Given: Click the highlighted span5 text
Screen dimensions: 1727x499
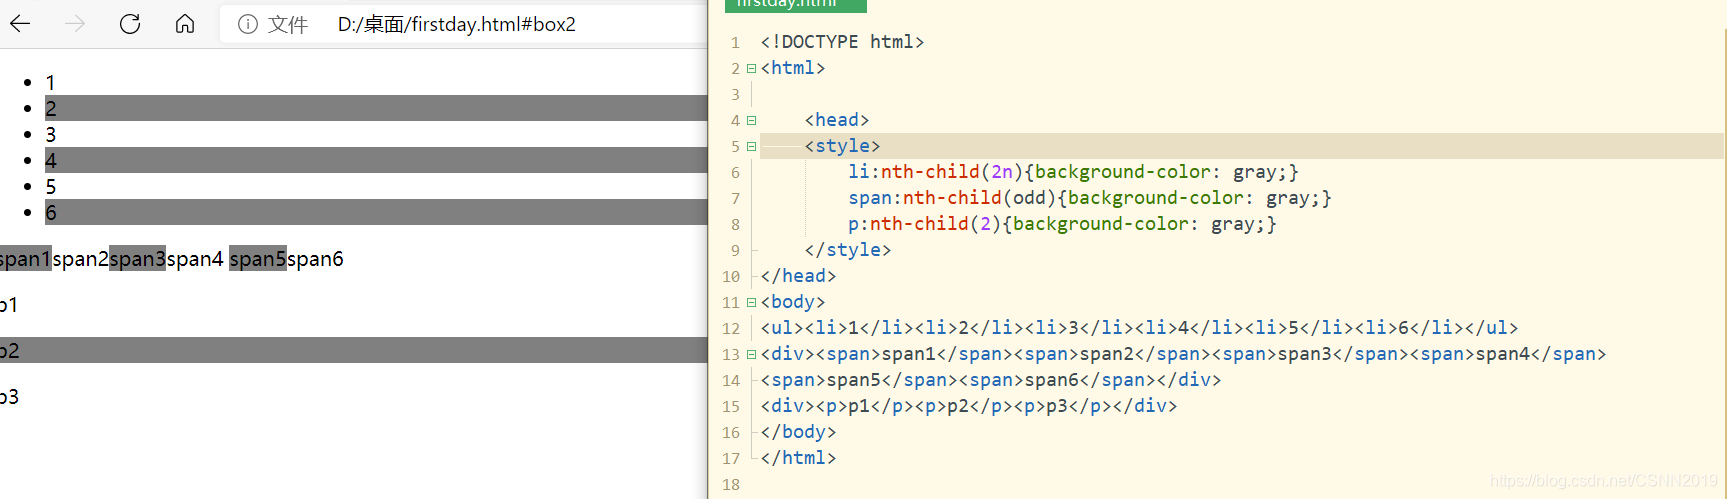Looking at the screenshot, I should [258, 259].
